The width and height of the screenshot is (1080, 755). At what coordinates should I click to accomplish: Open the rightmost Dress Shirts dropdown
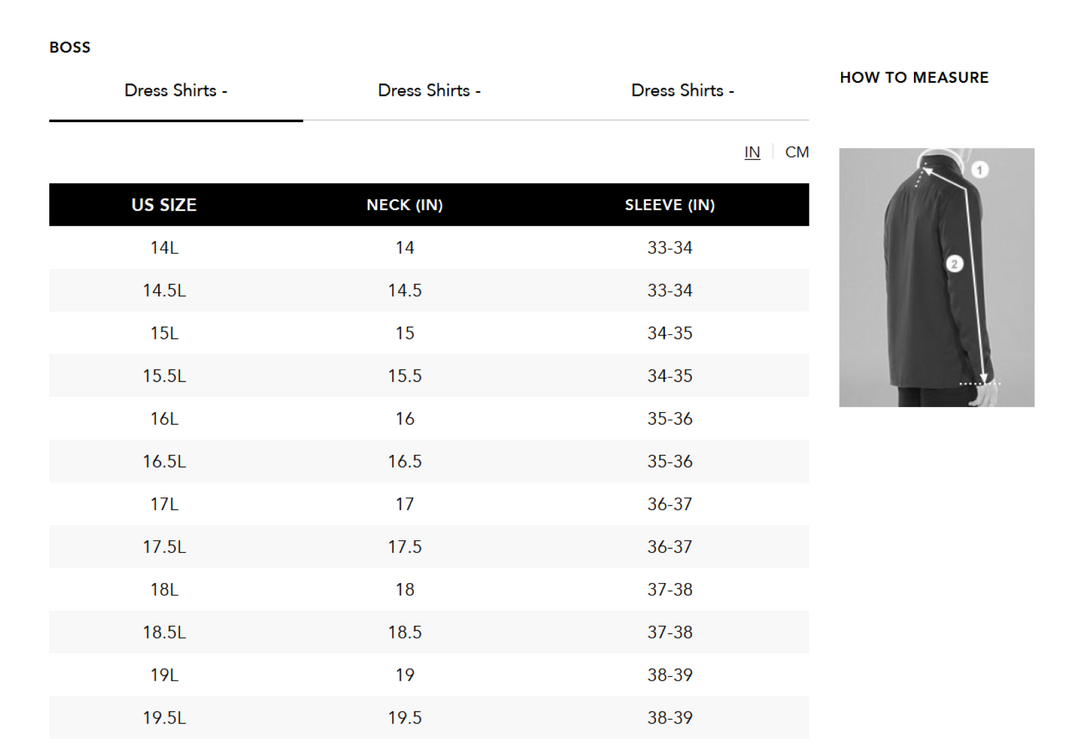(x=682, y=90)
